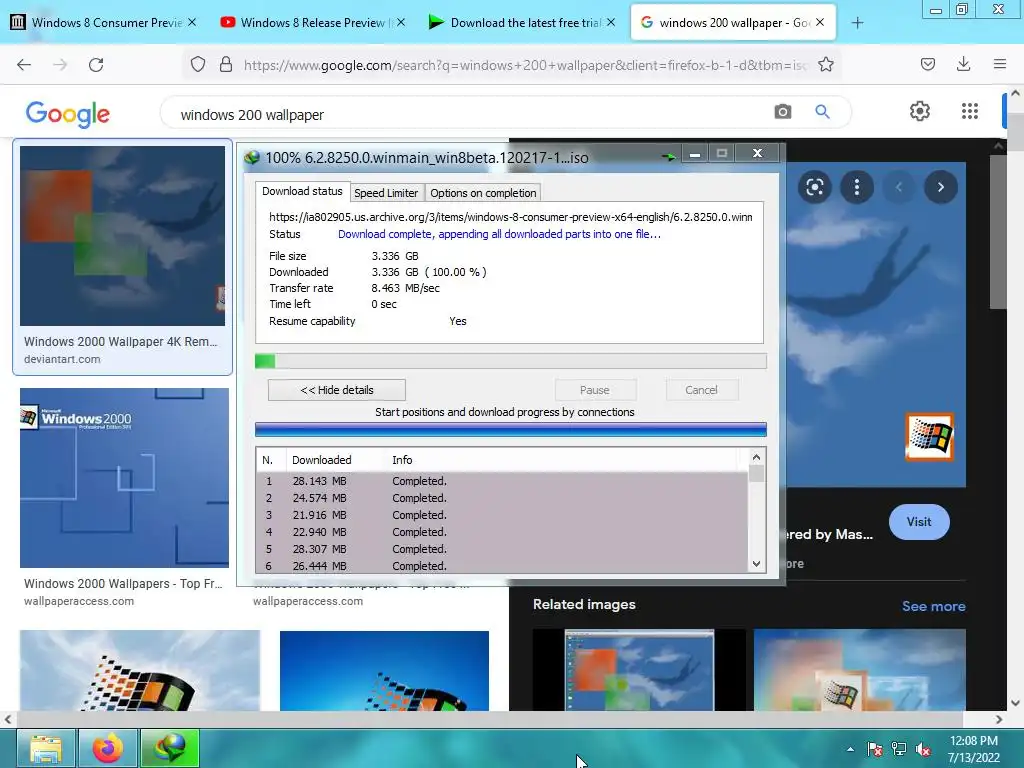The image size is (1024, 768).
Task: Open the tracking protection shield icon
Action: tap(198, 64)
